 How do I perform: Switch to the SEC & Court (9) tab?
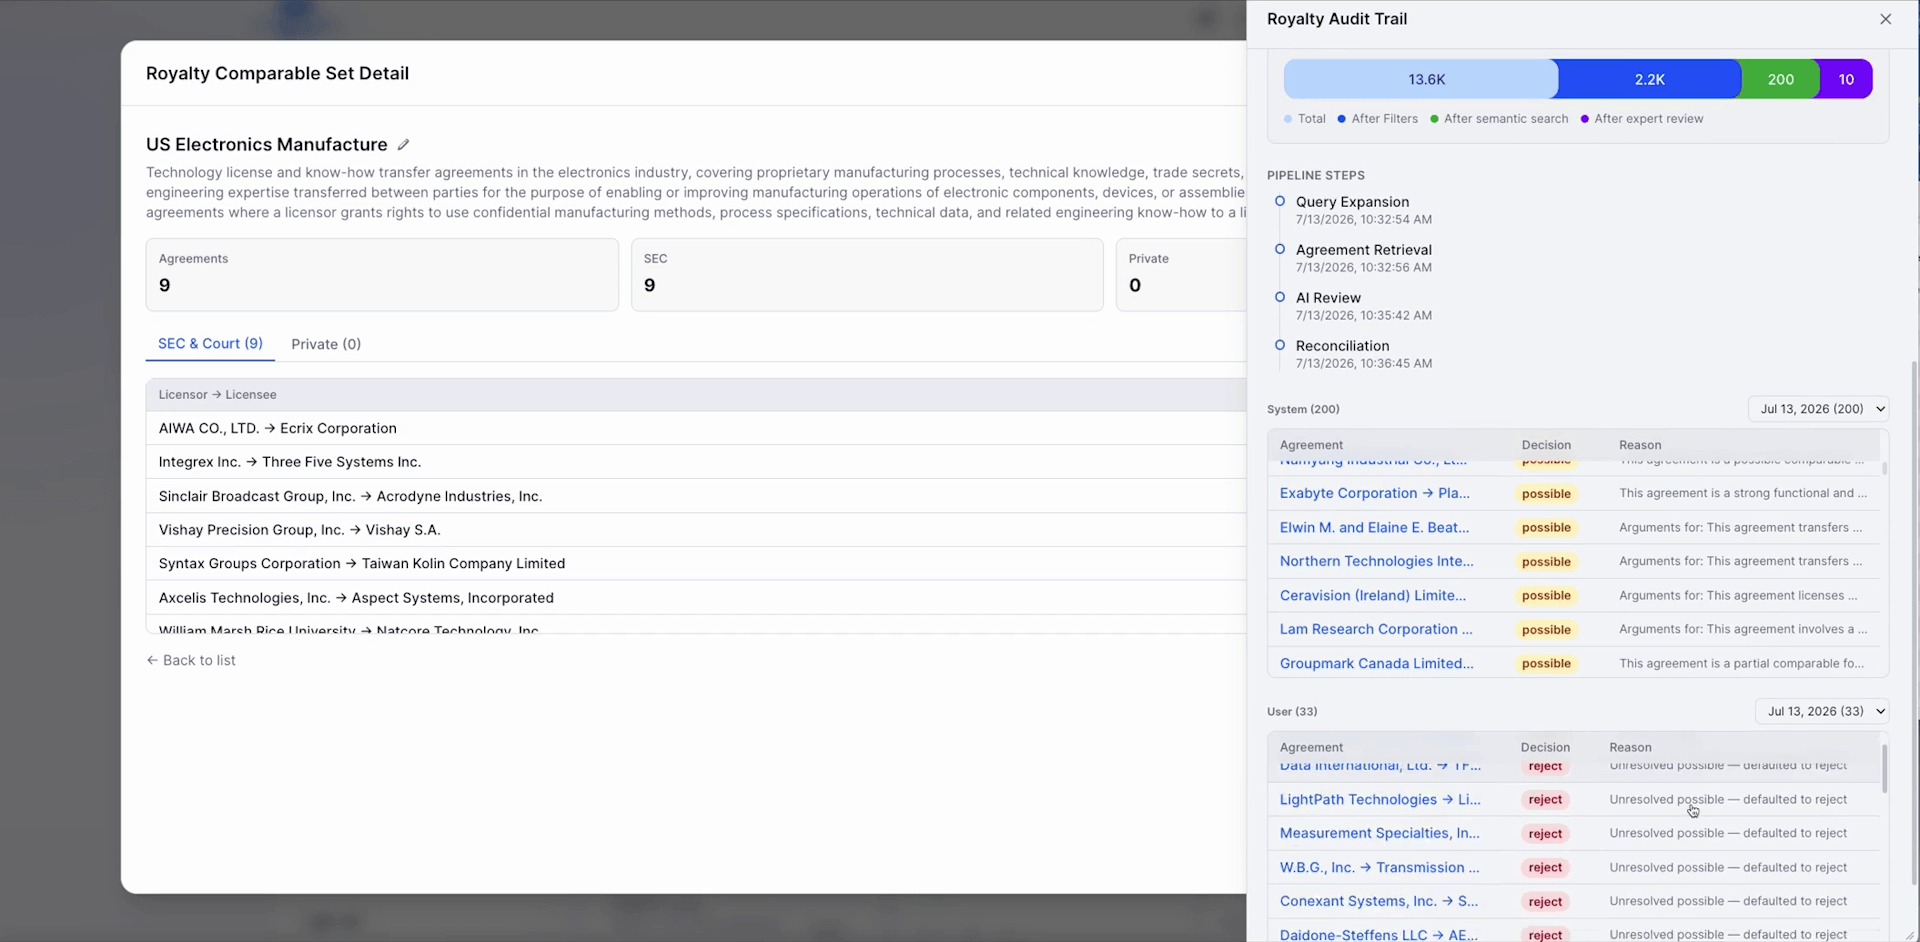pos(210,343)
